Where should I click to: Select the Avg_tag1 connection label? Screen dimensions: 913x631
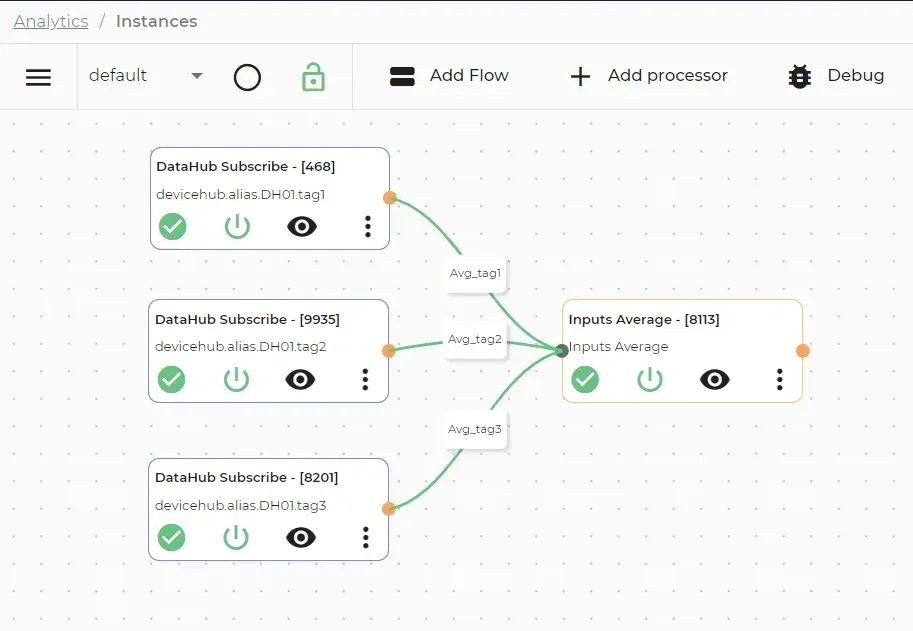(475, 273)
